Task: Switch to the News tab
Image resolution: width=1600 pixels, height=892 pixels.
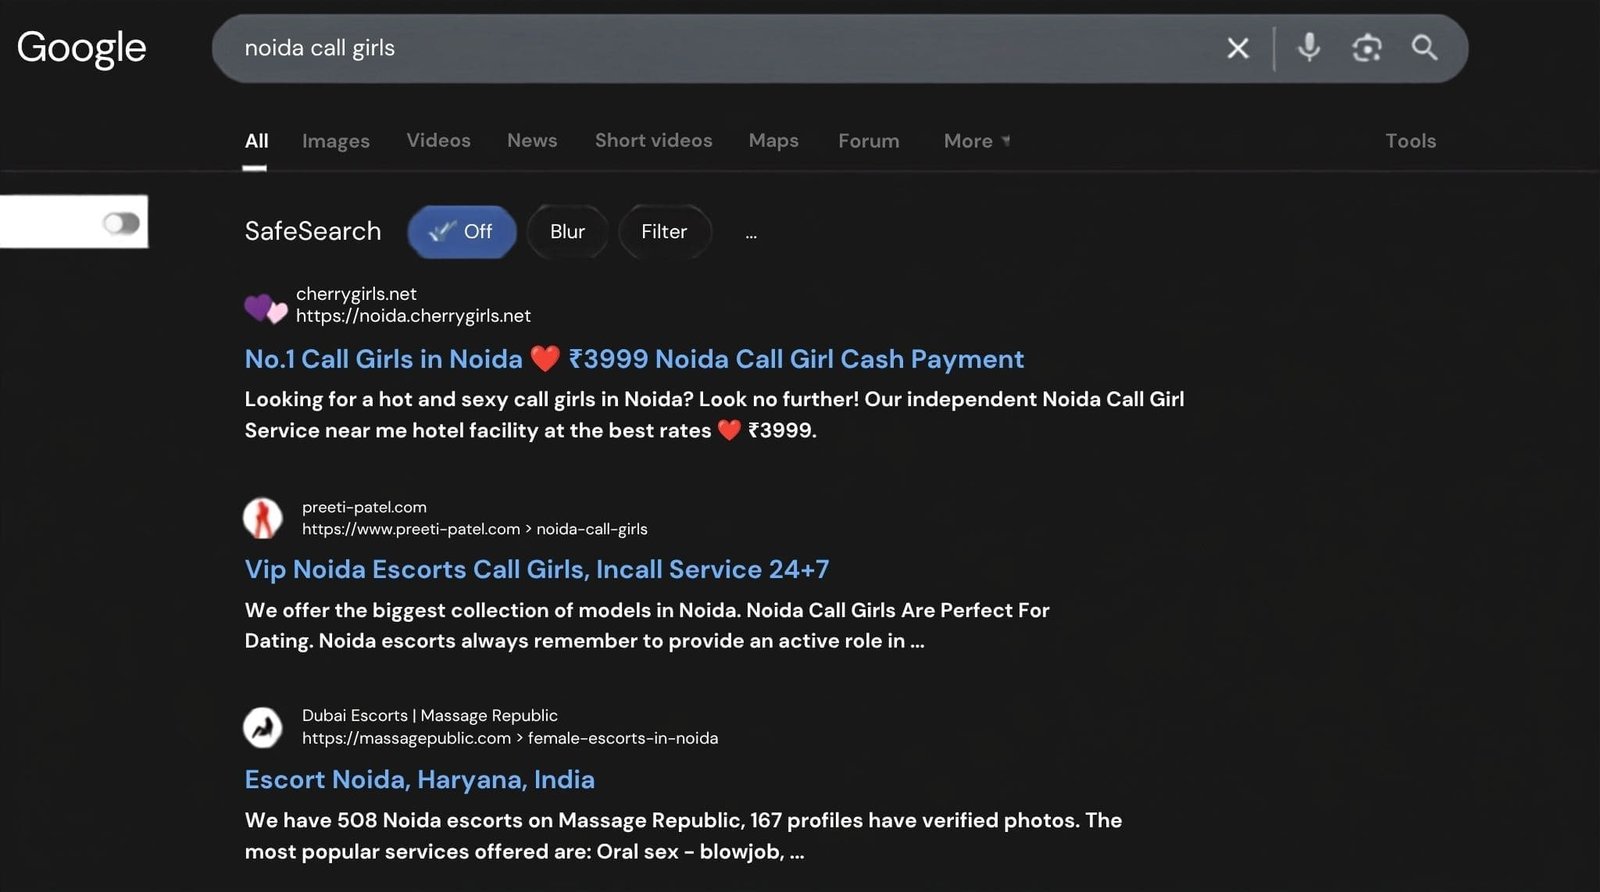Action: click(x=532, y=141)
